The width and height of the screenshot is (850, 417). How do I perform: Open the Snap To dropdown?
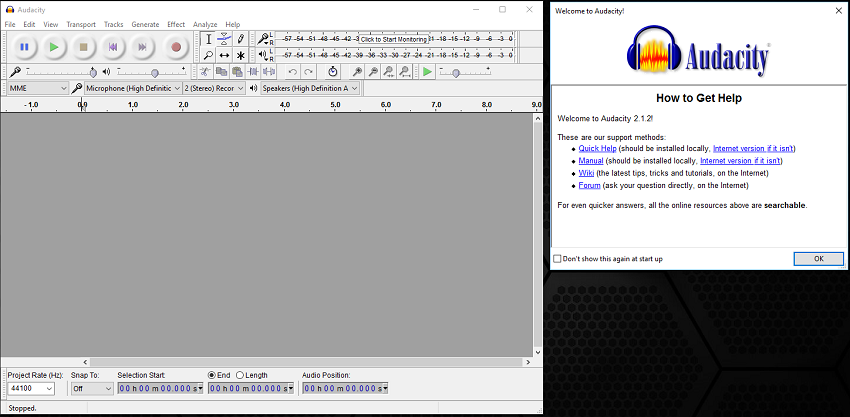tap(92, 388)
